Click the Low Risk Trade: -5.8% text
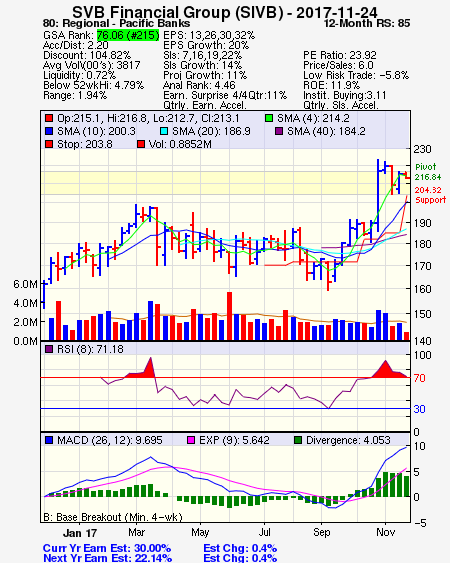 click(x=356, y=75)
